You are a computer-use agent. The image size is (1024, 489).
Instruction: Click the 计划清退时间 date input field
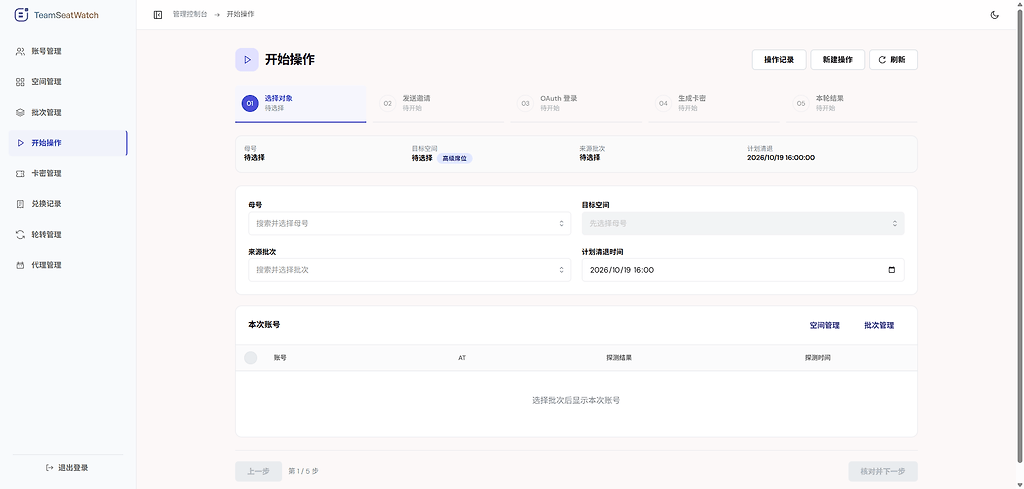coord(743,270)
